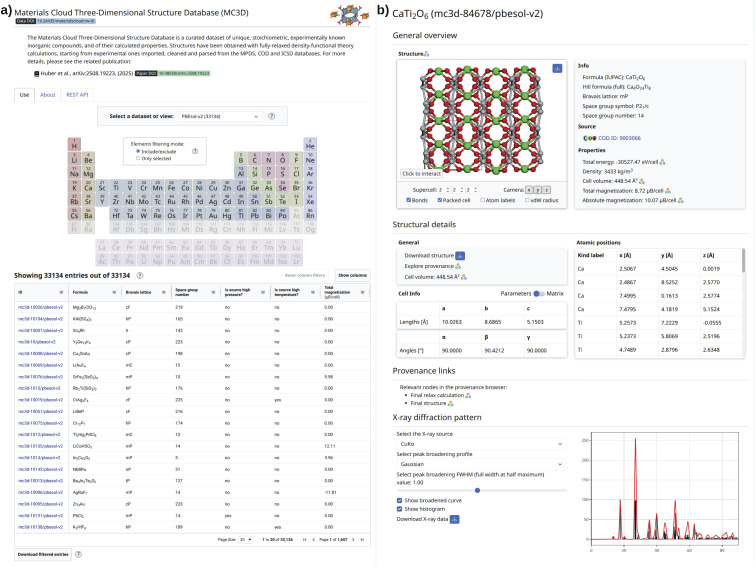Open the Gaussian peak broadening profile dropdown

point(481,464)
